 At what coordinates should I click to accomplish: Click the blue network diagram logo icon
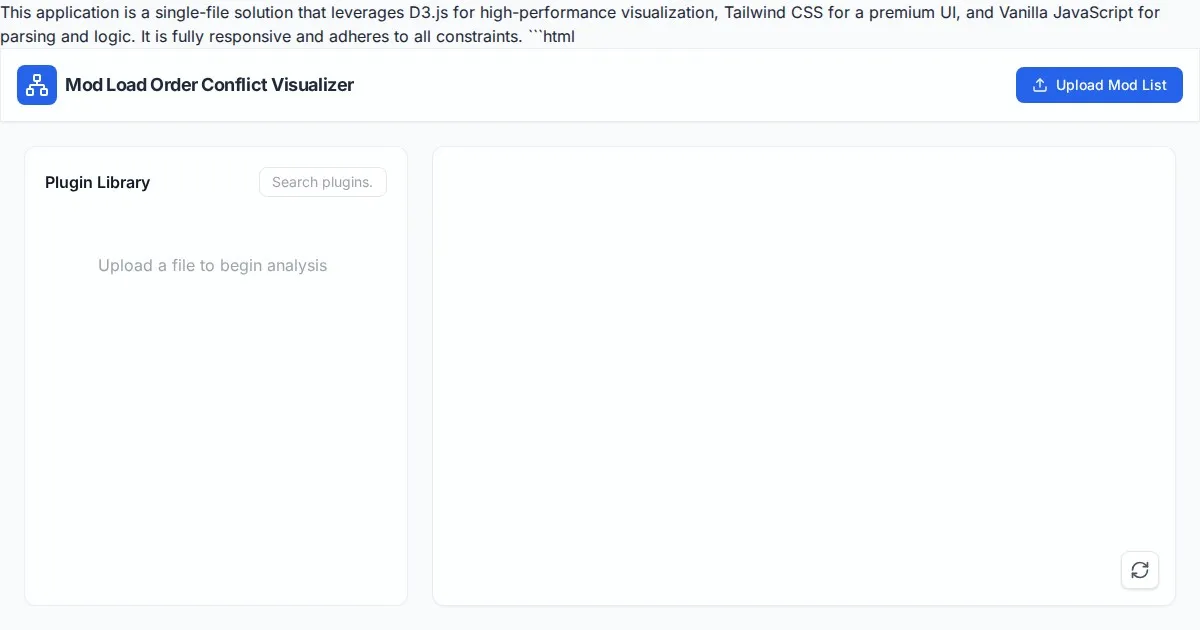click(37, 85)
